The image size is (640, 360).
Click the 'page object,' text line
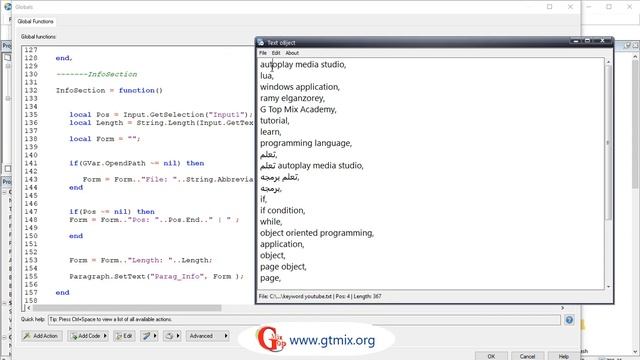click(283, 267)
